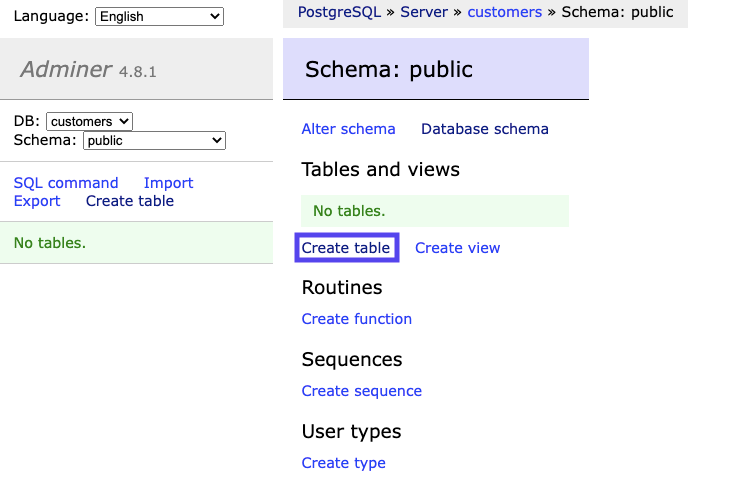View the Database schema link
Viewport: 730px width, 487px height.
tap(485, 129)
